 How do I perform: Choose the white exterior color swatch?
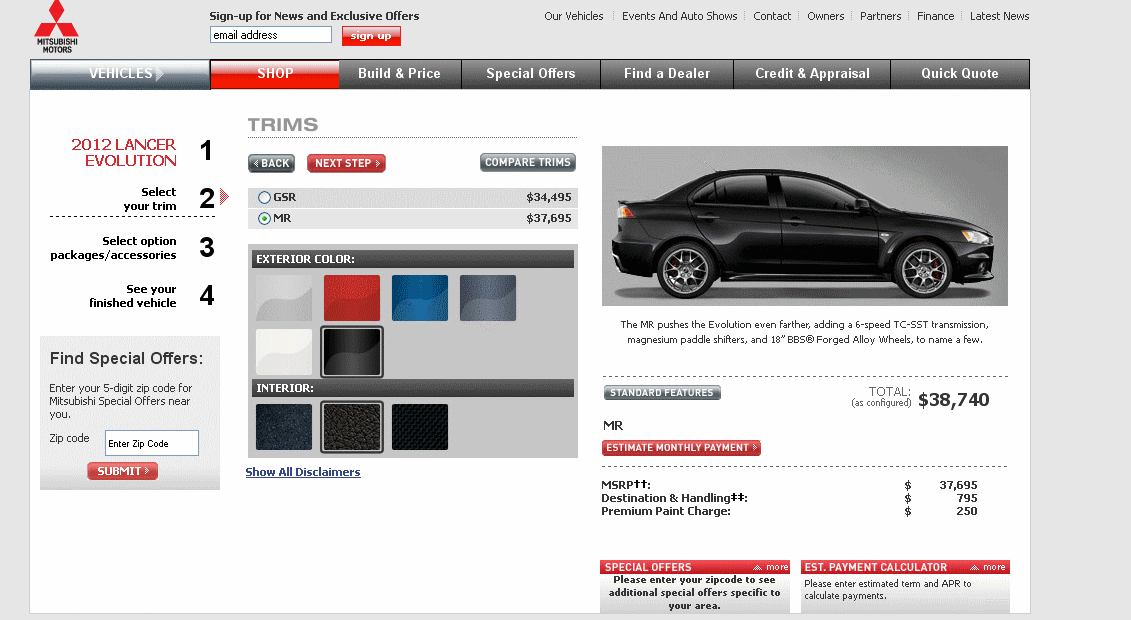pyautogui.click(x=284, y=352)
